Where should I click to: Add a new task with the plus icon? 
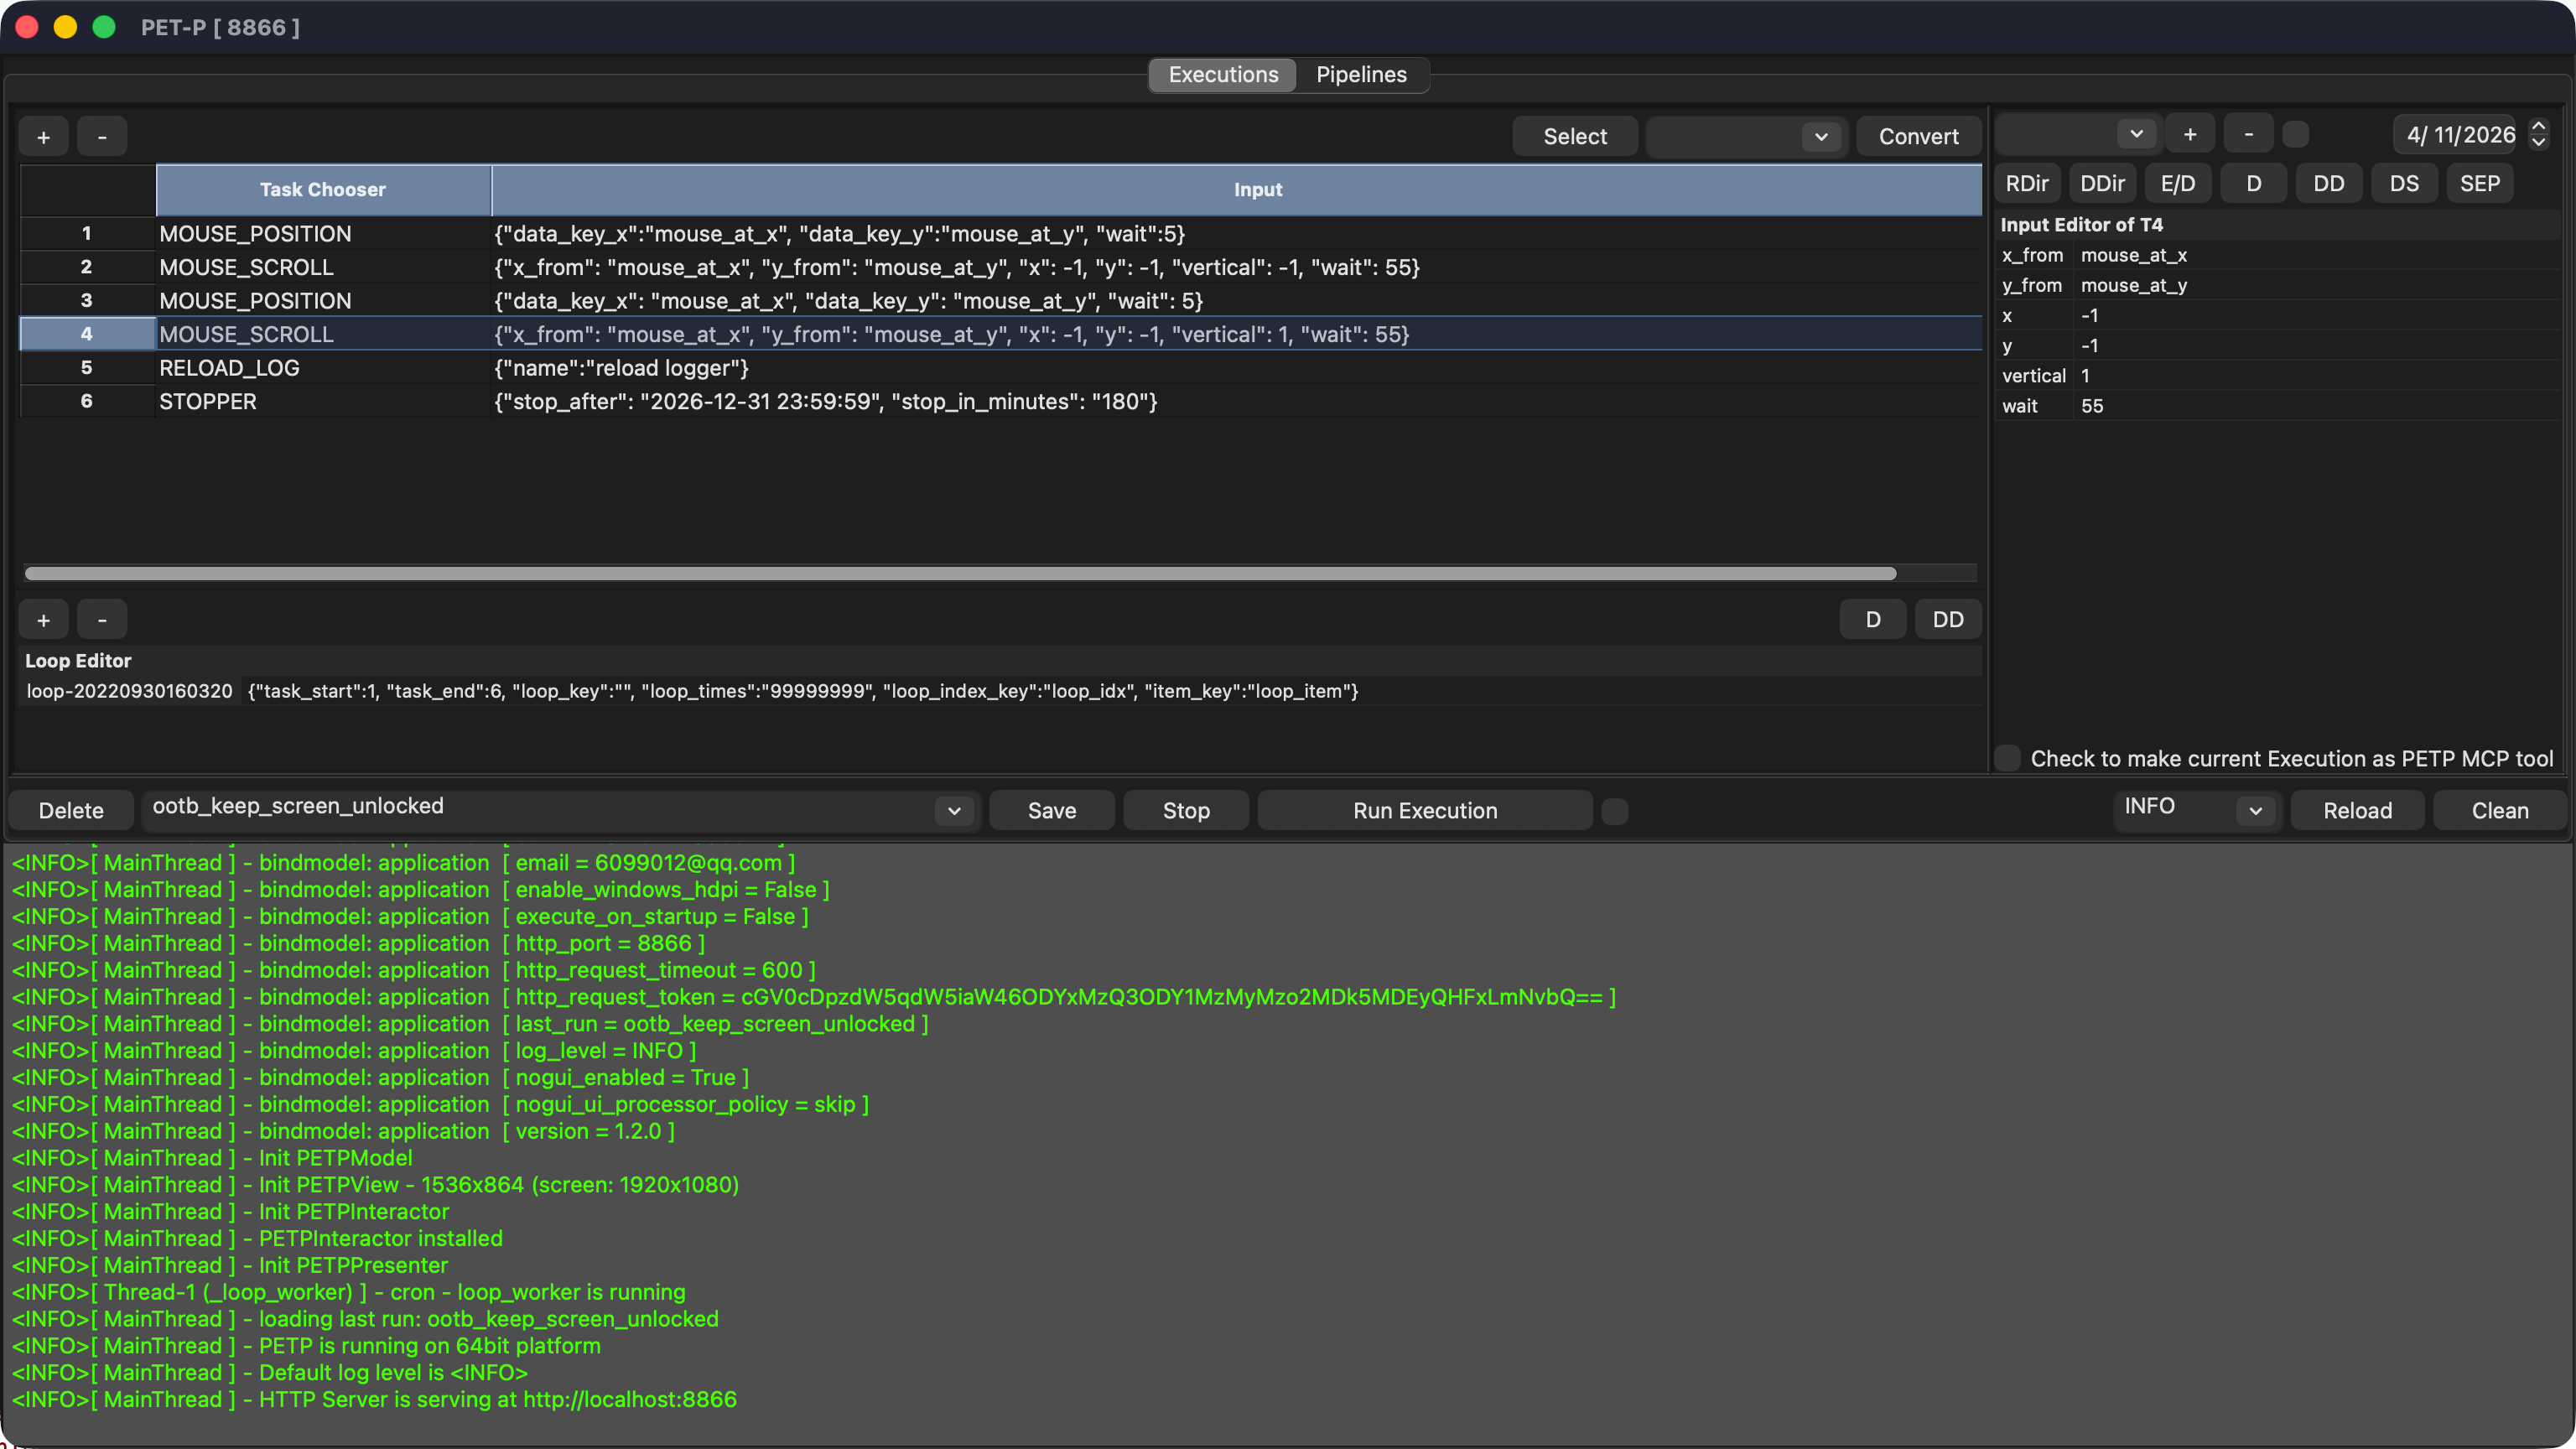click(43, 136)
